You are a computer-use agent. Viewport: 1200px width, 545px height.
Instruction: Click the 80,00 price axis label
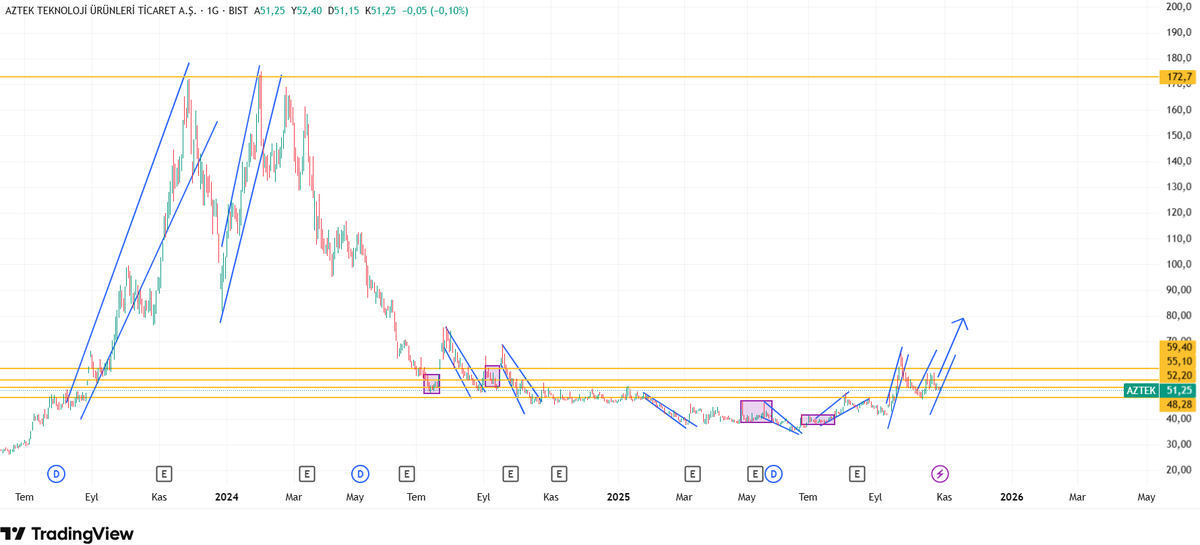click(1179, 316)
